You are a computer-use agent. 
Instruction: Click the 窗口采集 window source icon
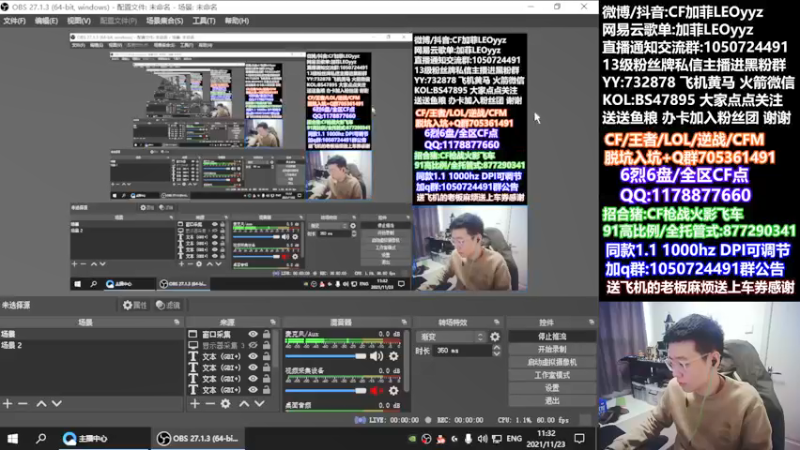(x=193, y=334)
